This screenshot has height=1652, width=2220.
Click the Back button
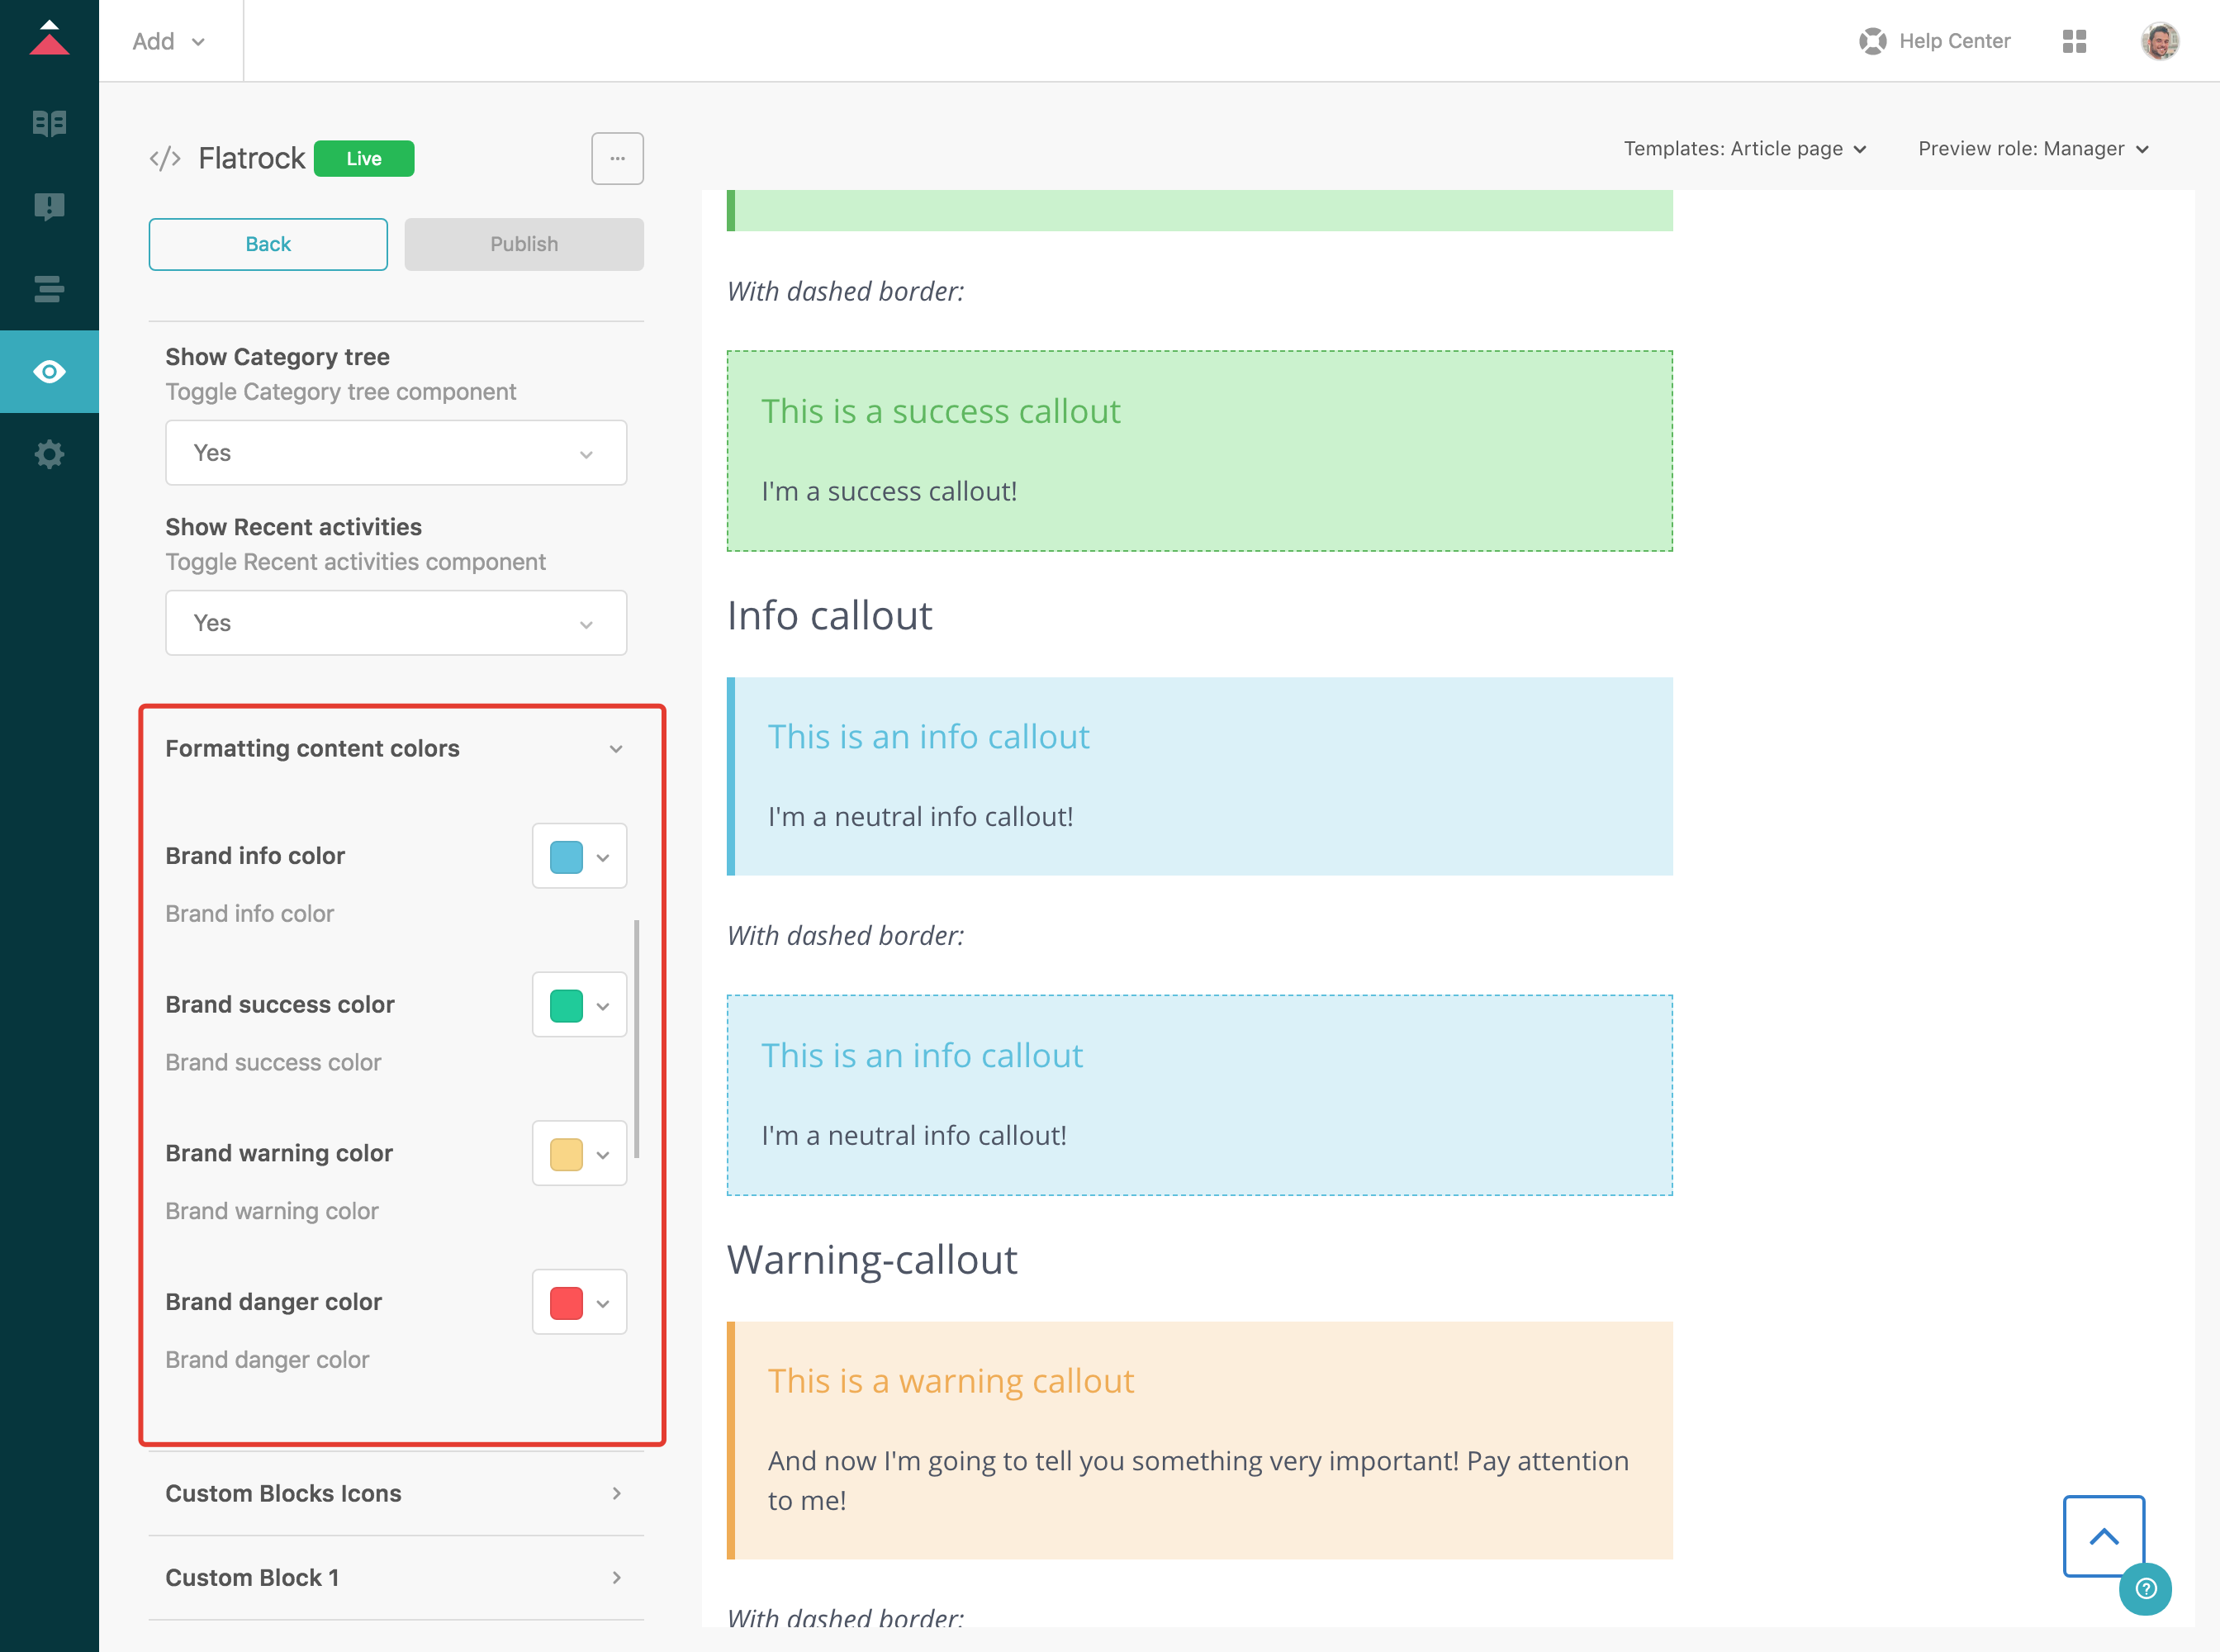pos(267,243)
